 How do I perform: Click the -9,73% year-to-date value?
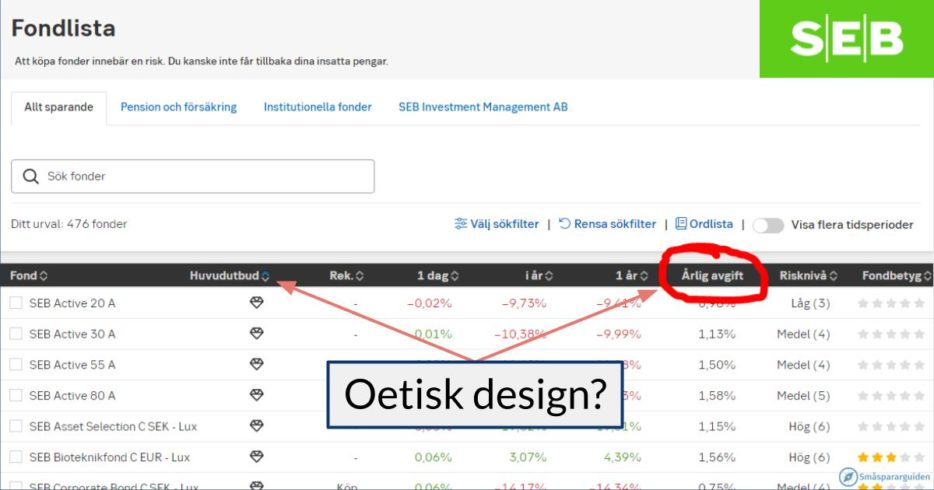(524, 303)
